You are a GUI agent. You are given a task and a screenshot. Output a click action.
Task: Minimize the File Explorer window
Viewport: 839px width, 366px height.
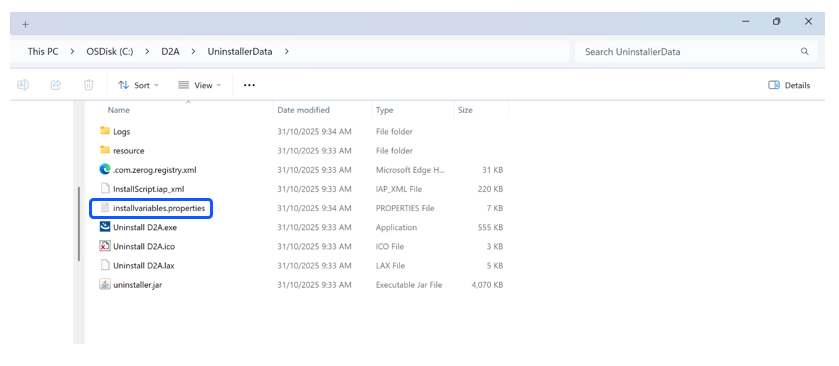click(x=746, y=22)
